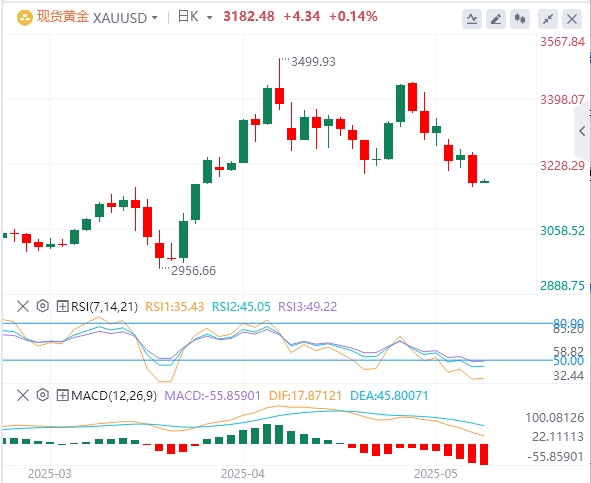This screenshot has height=483, width=591.
Task: Click the 3058.52 price axis label
Action: click(x=563, y=231)
